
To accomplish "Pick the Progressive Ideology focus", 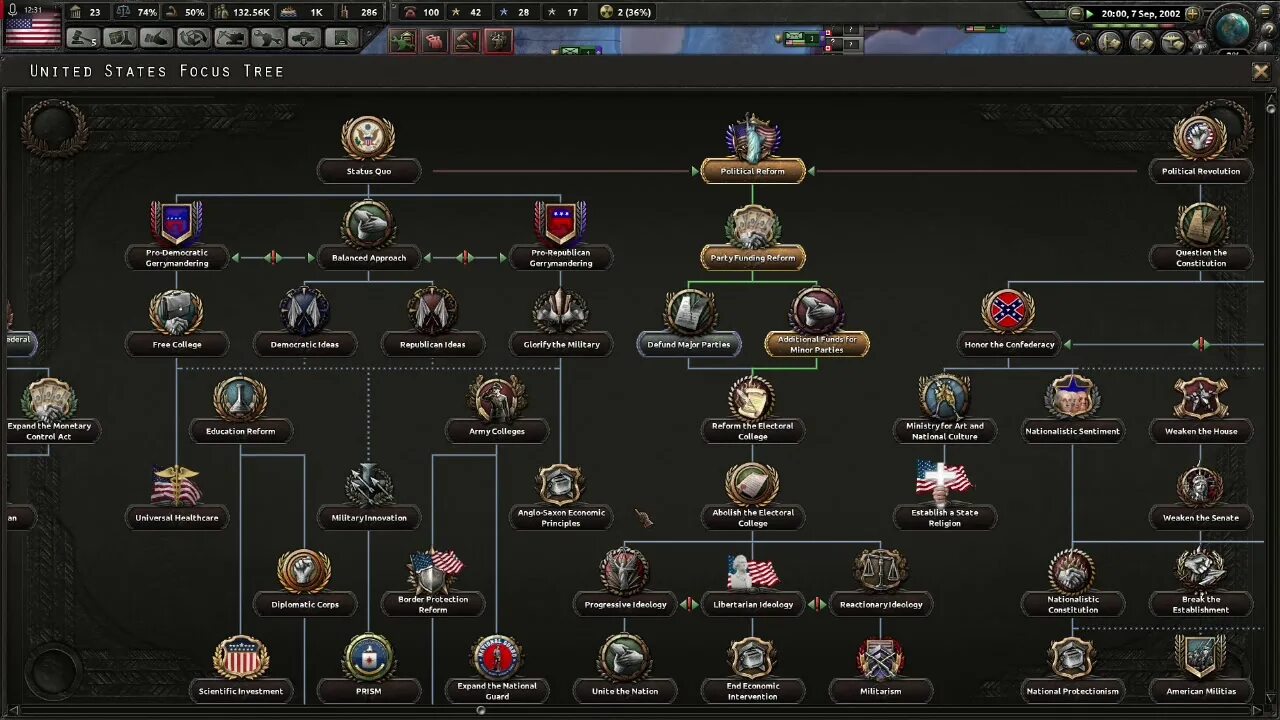I will [x=625, y=604].
